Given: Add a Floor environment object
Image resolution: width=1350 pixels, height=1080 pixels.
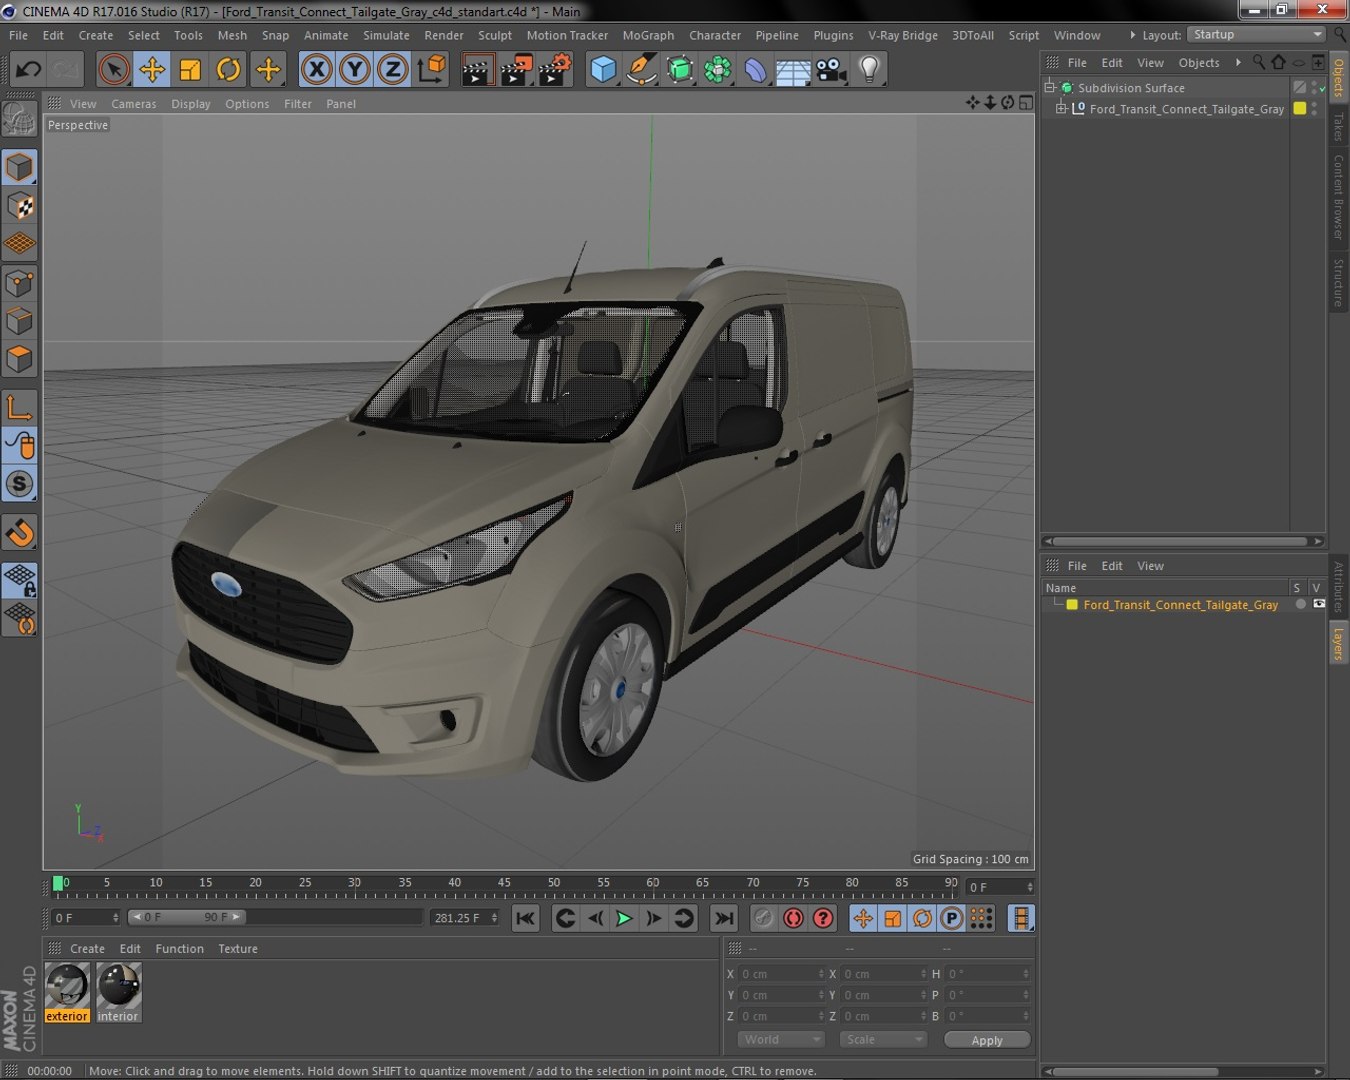Looking at the screenshot, I should [793, 69].
